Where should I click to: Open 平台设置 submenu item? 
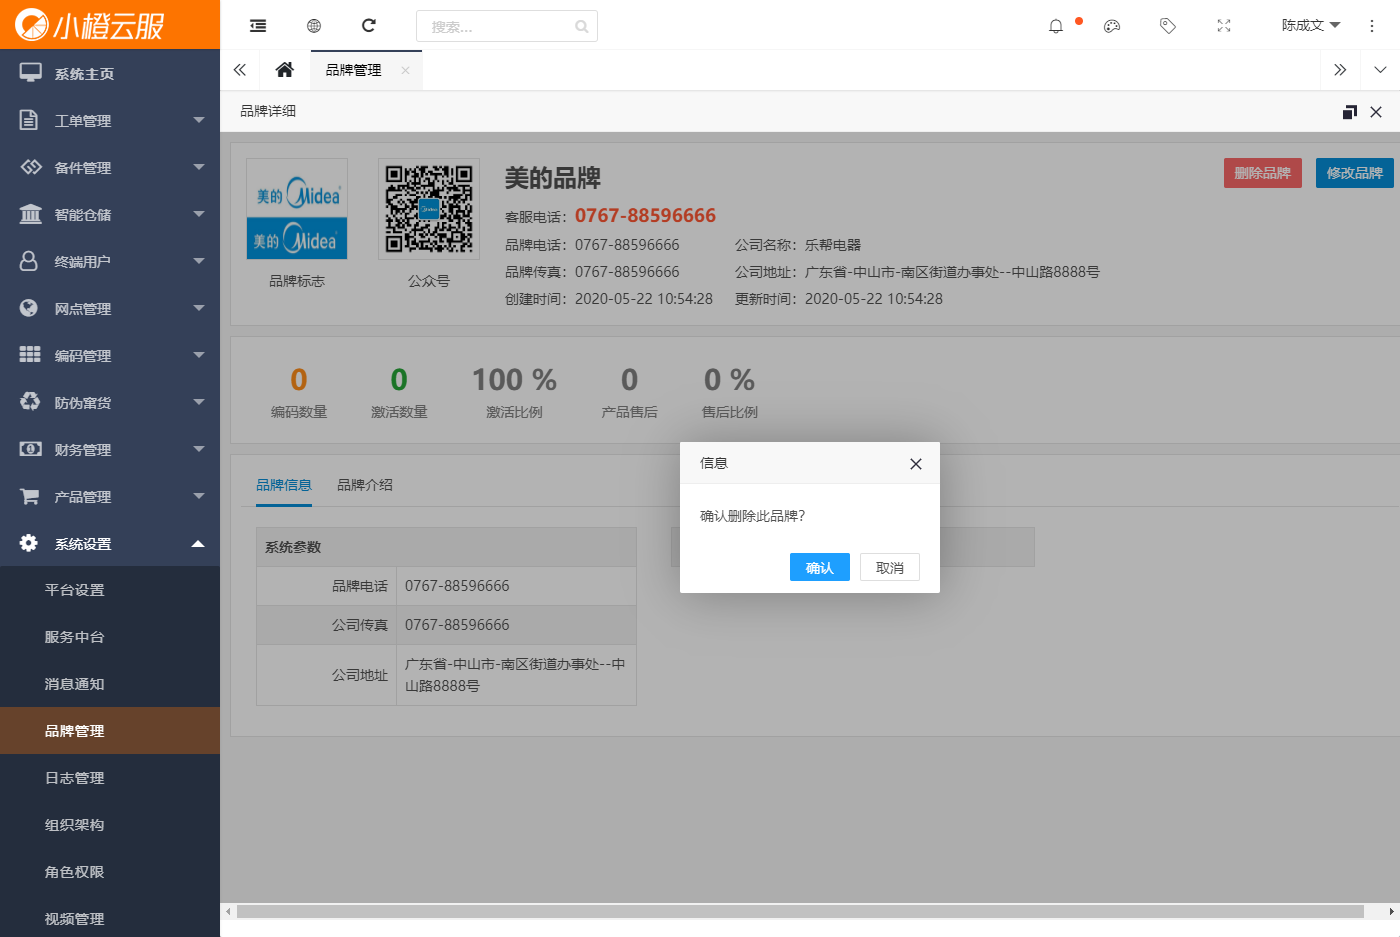[x=110, y=590]
